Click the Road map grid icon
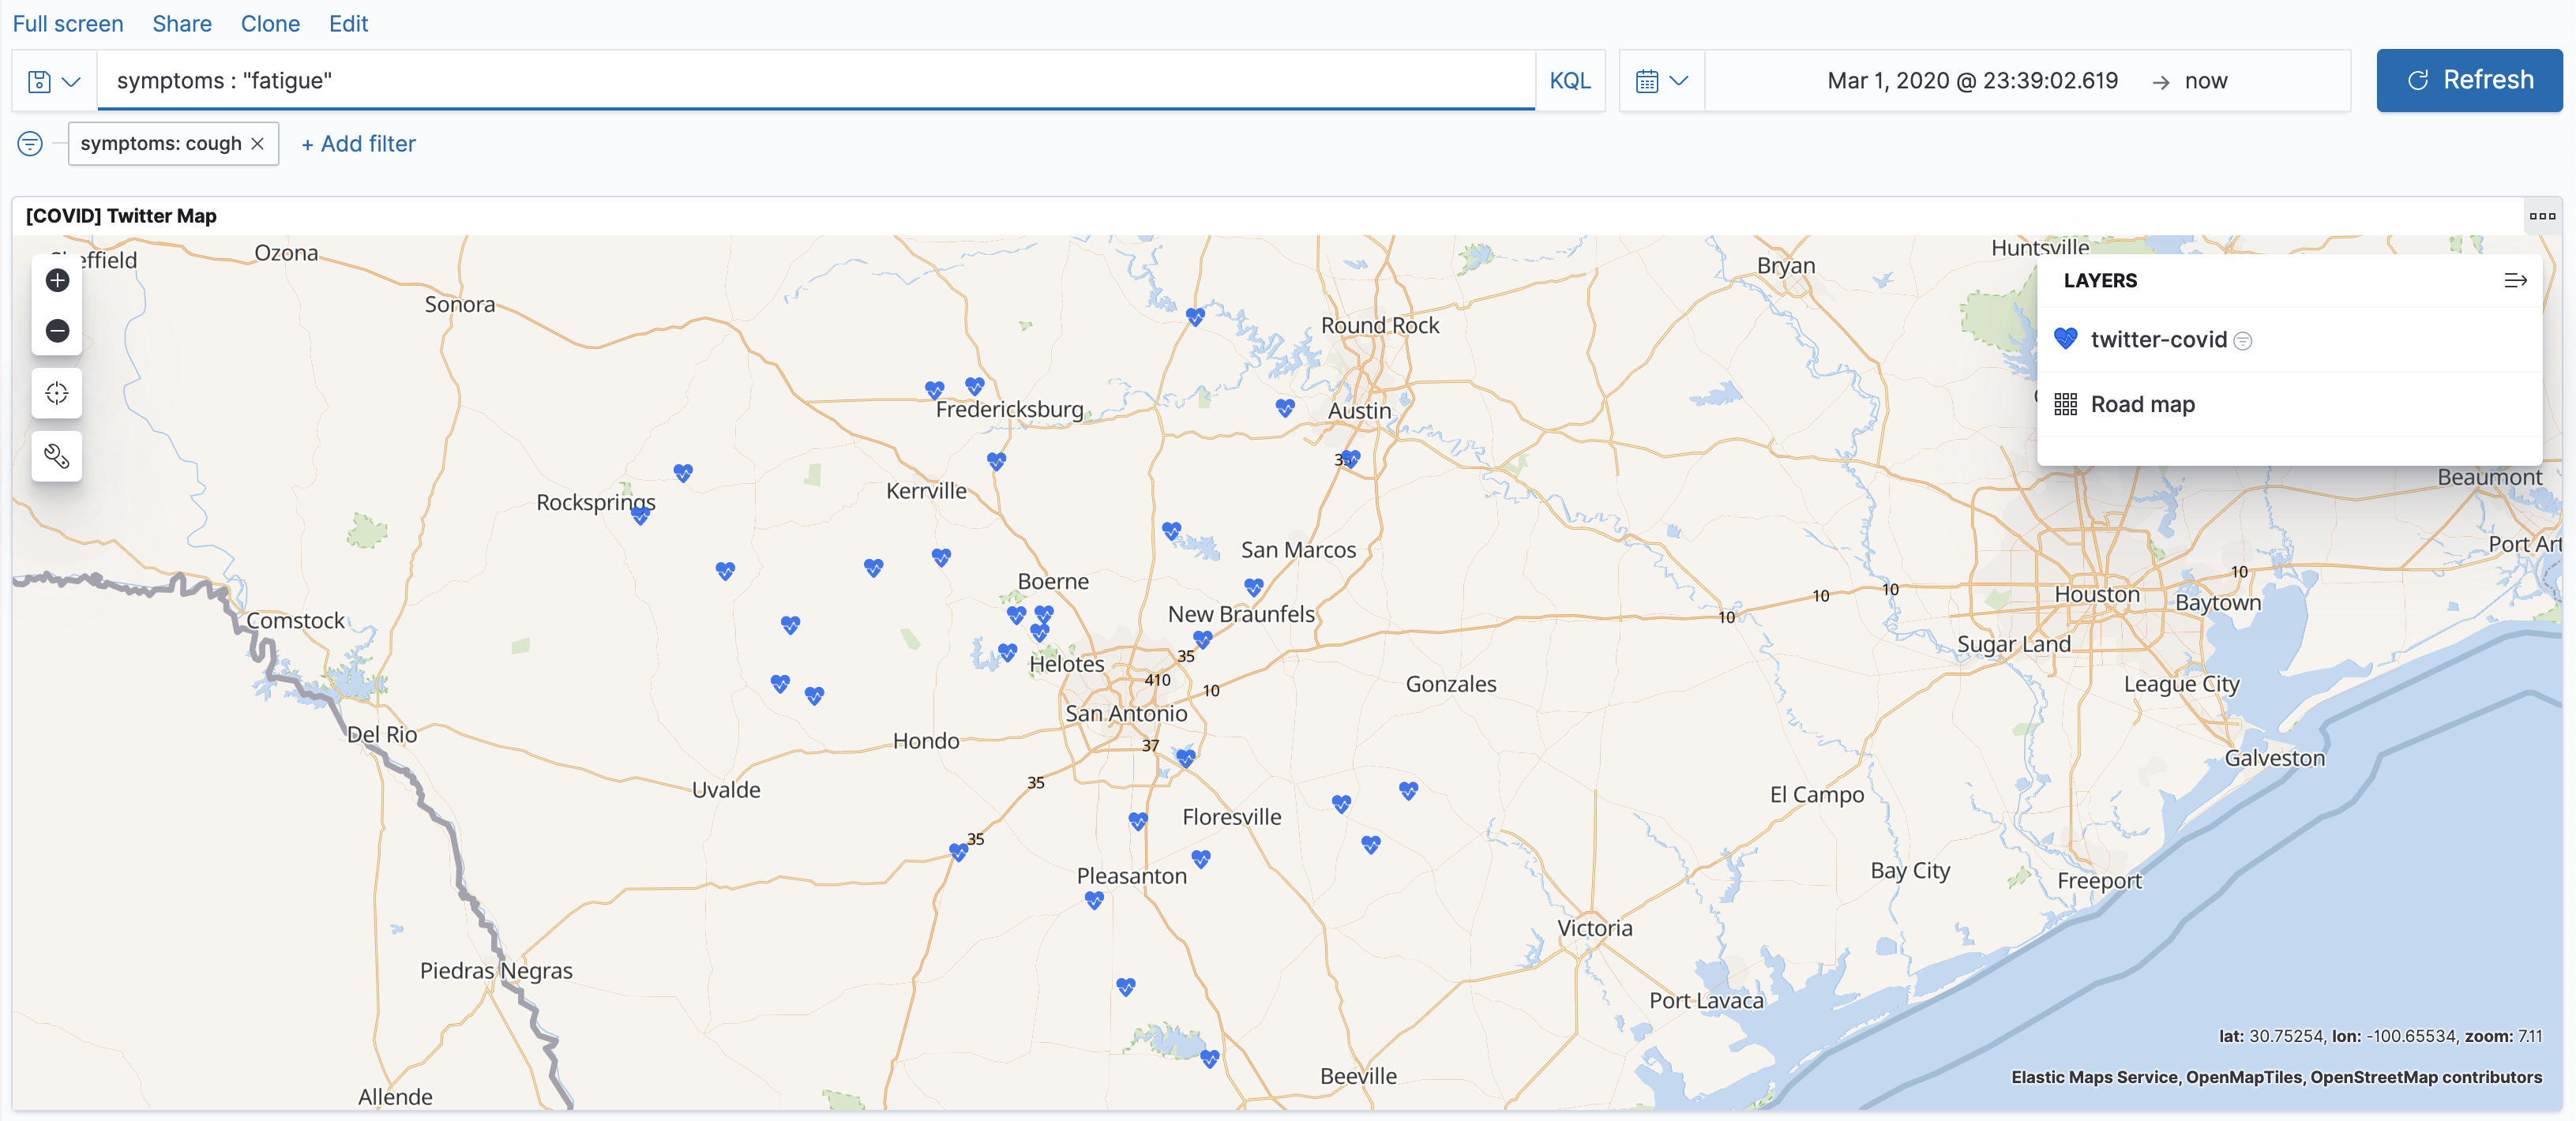 tap(2065, 404)
